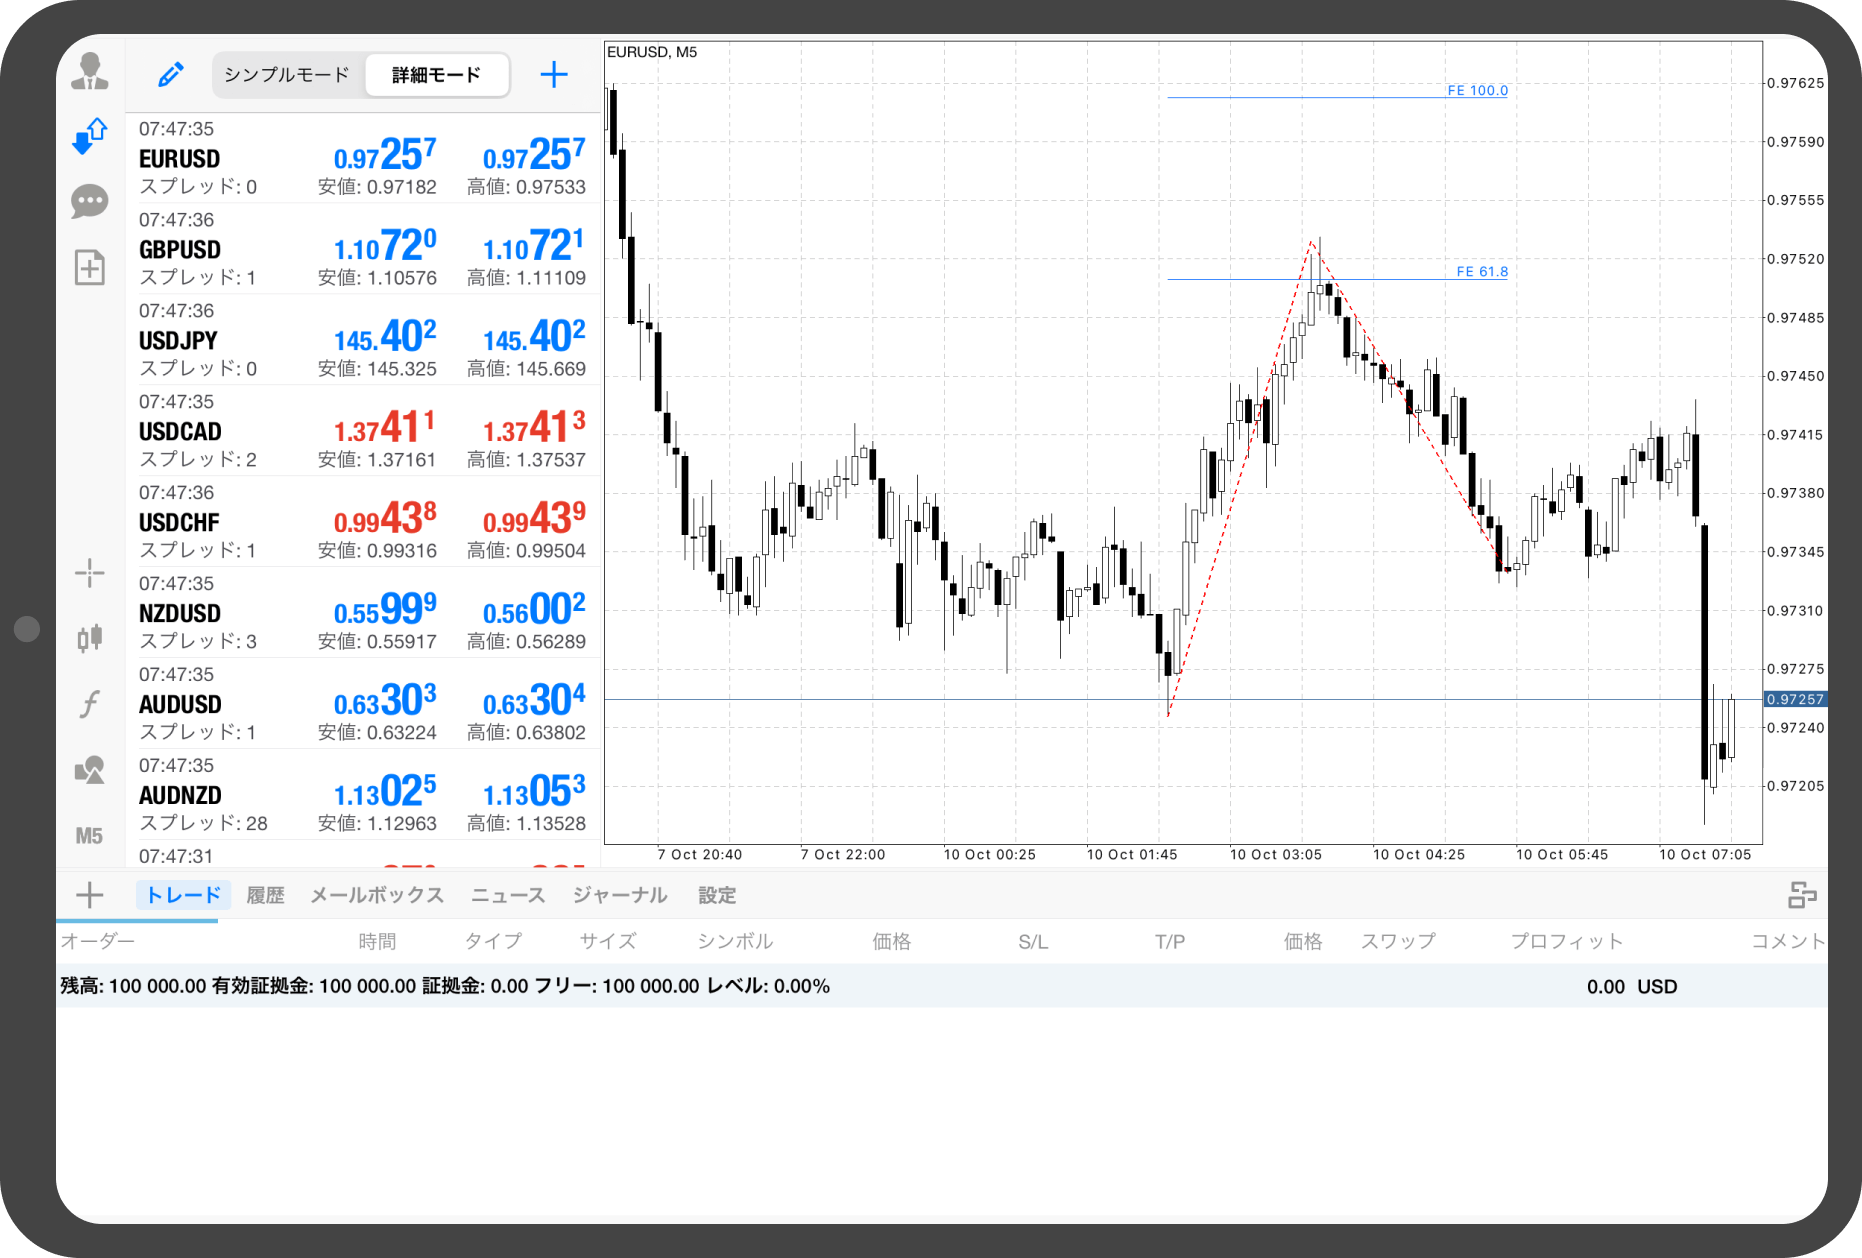Open the candlestick chart type icon
The image size is (1862, 1258).
point(90,638)
